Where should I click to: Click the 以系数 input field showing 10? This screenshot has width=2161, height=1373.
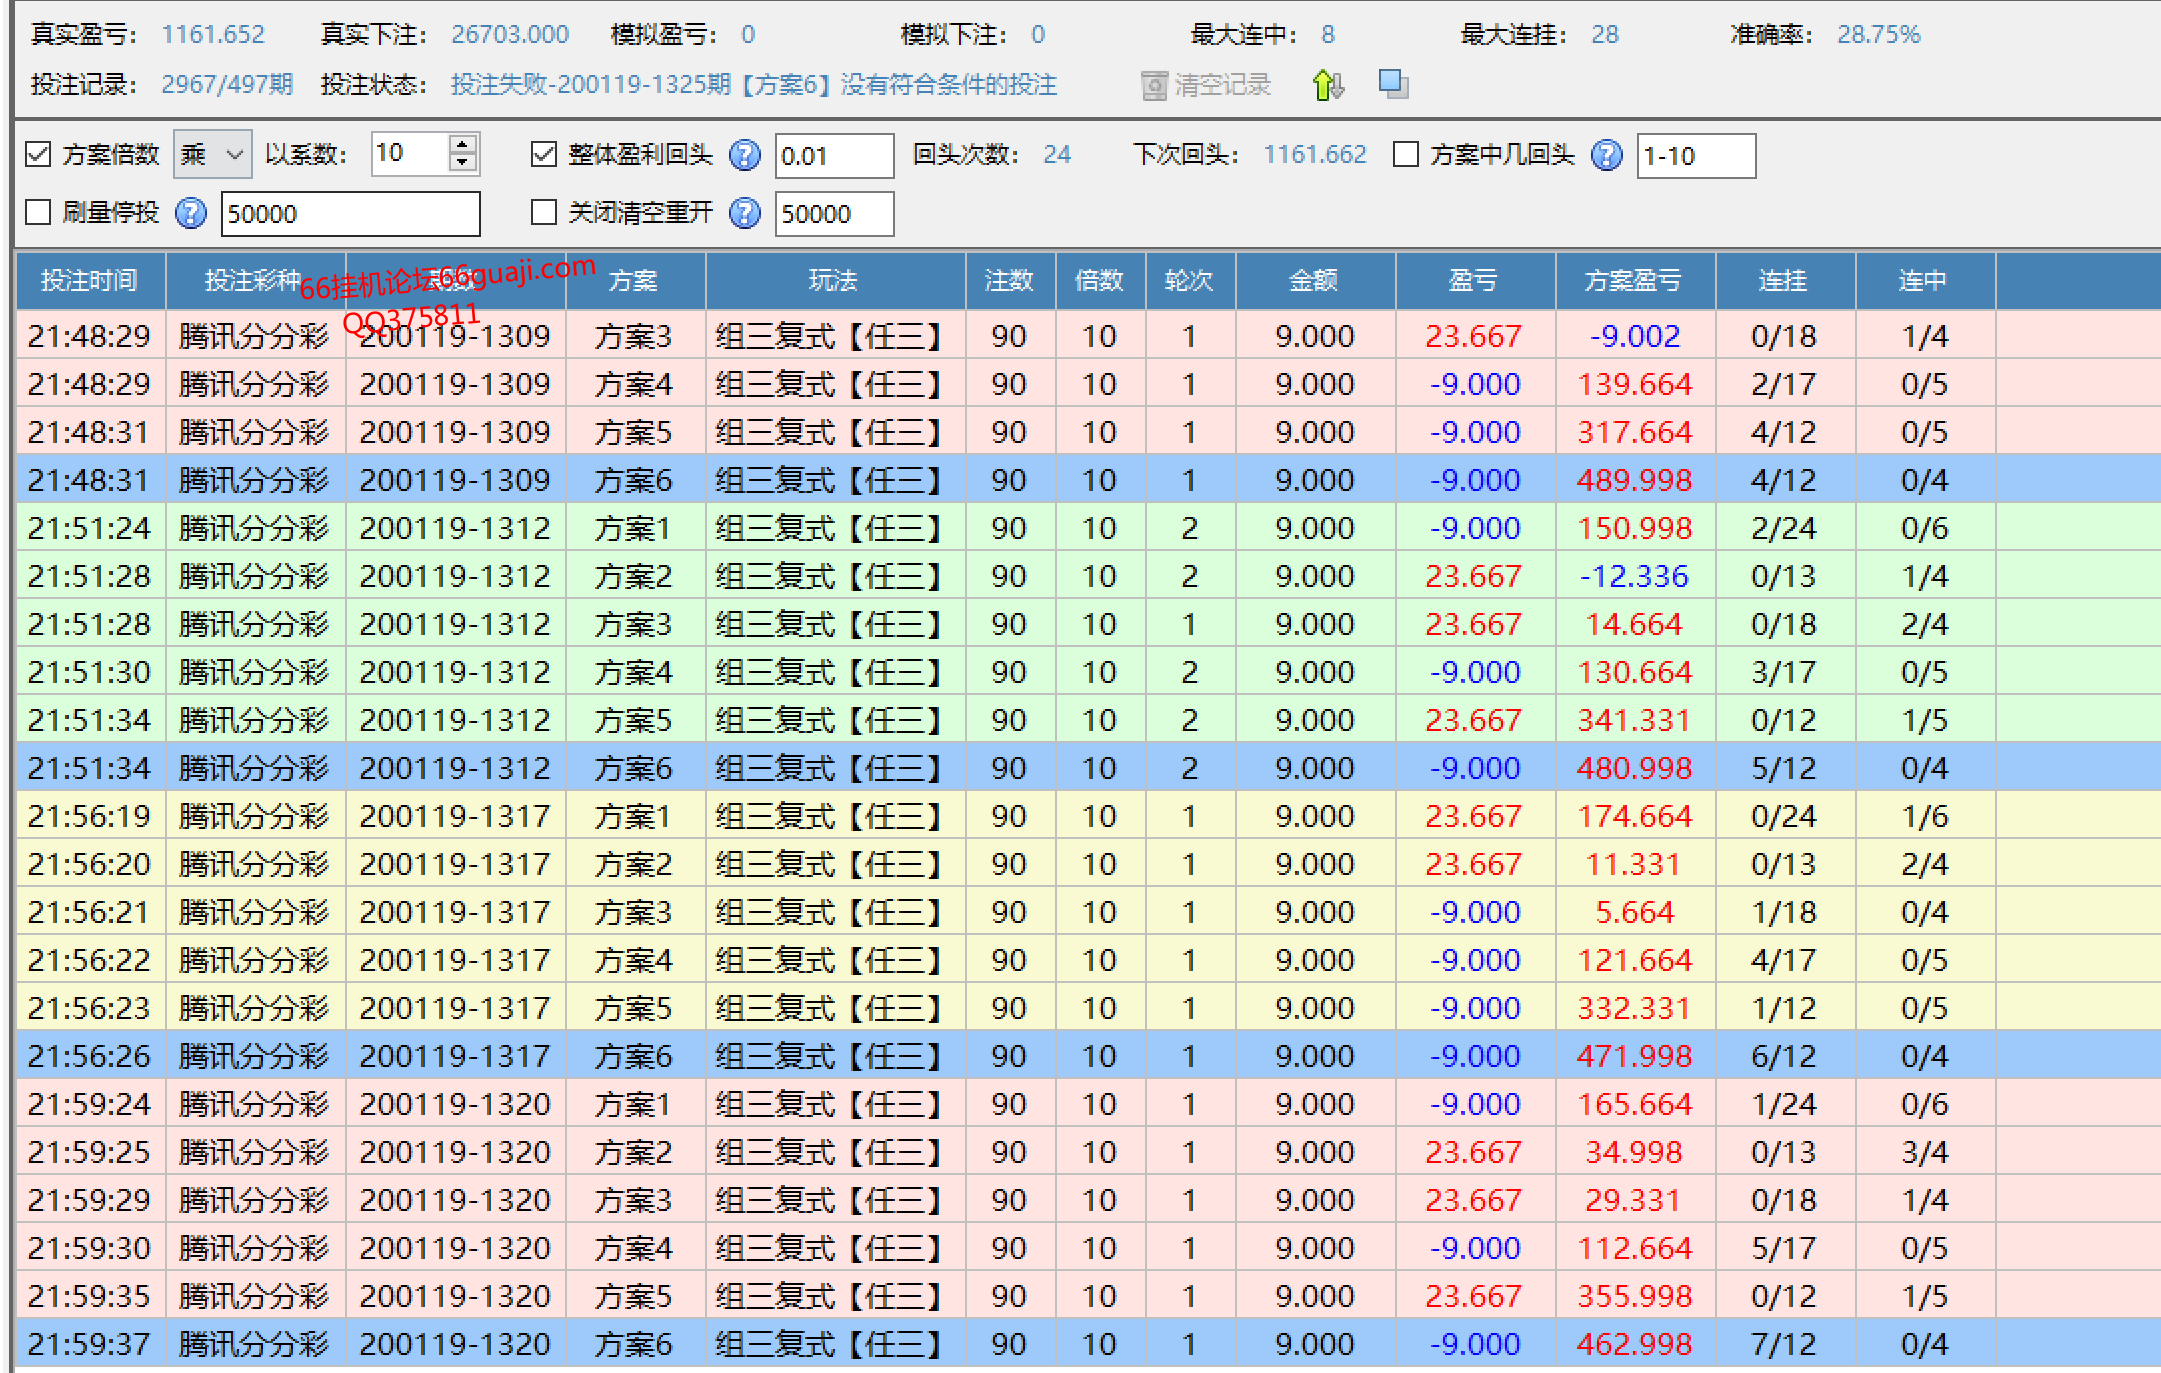410,154
